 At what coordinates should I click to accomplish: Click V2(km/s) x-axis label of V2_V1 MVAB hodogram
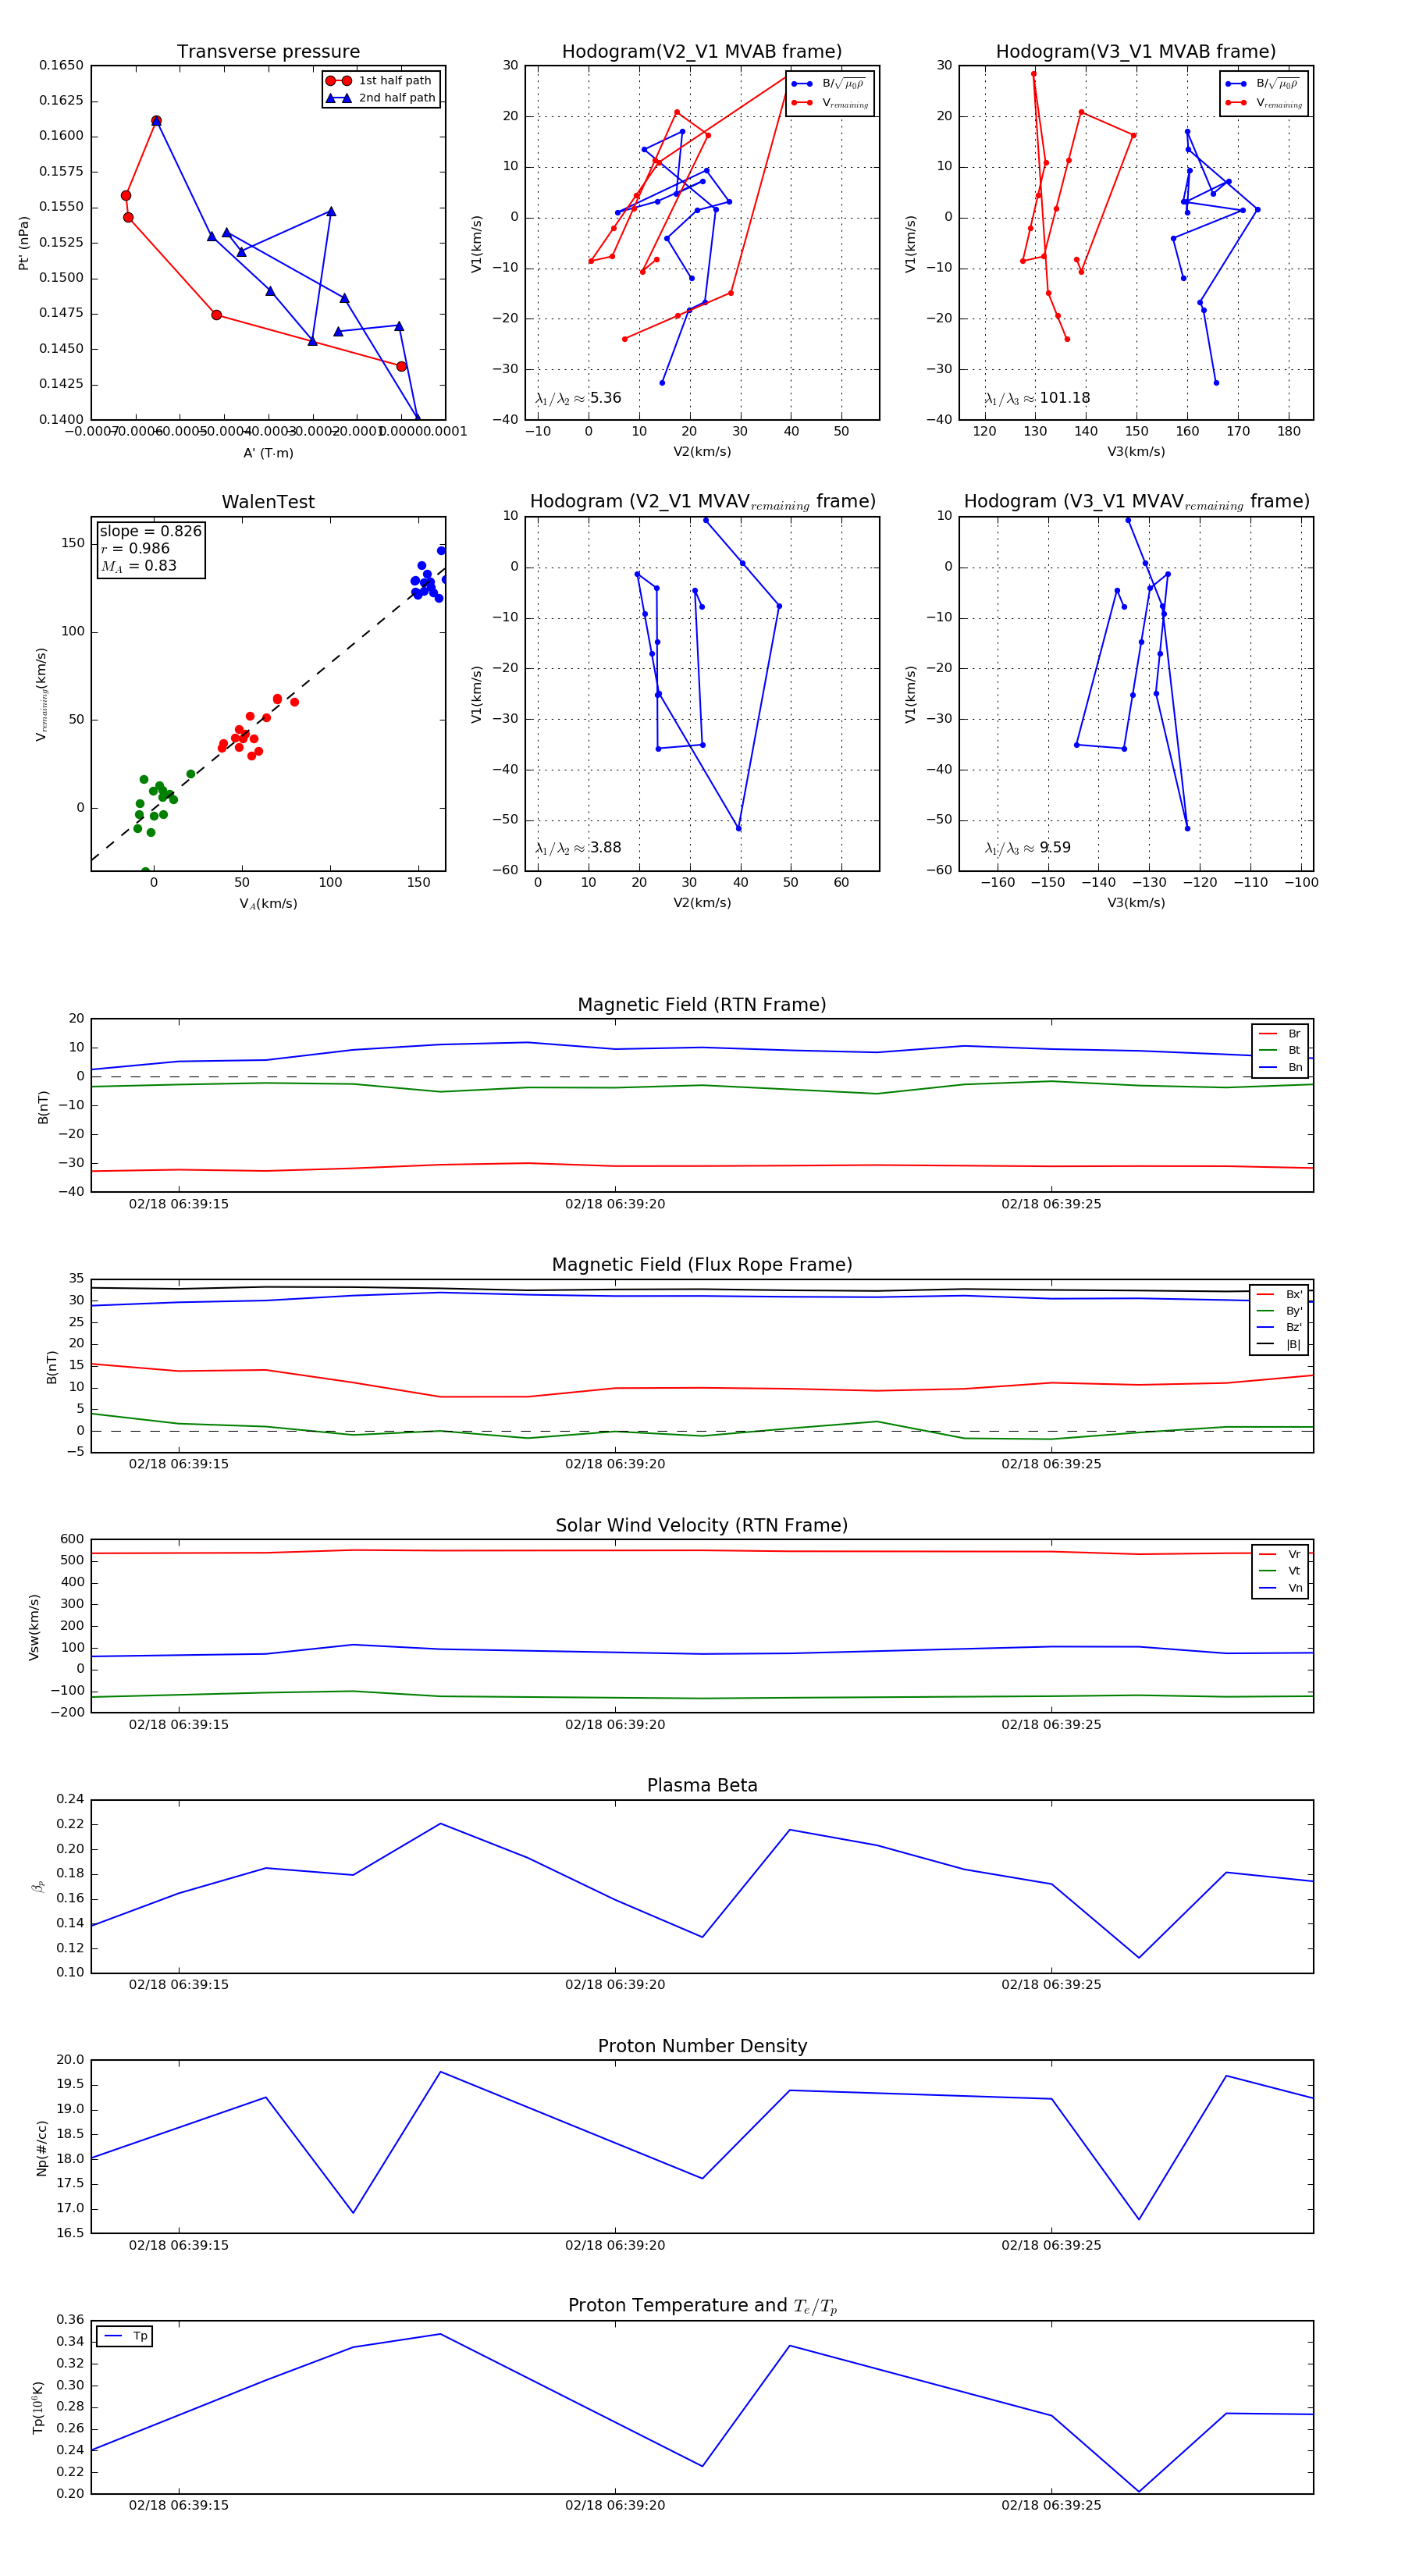click(x=702, y=452)
